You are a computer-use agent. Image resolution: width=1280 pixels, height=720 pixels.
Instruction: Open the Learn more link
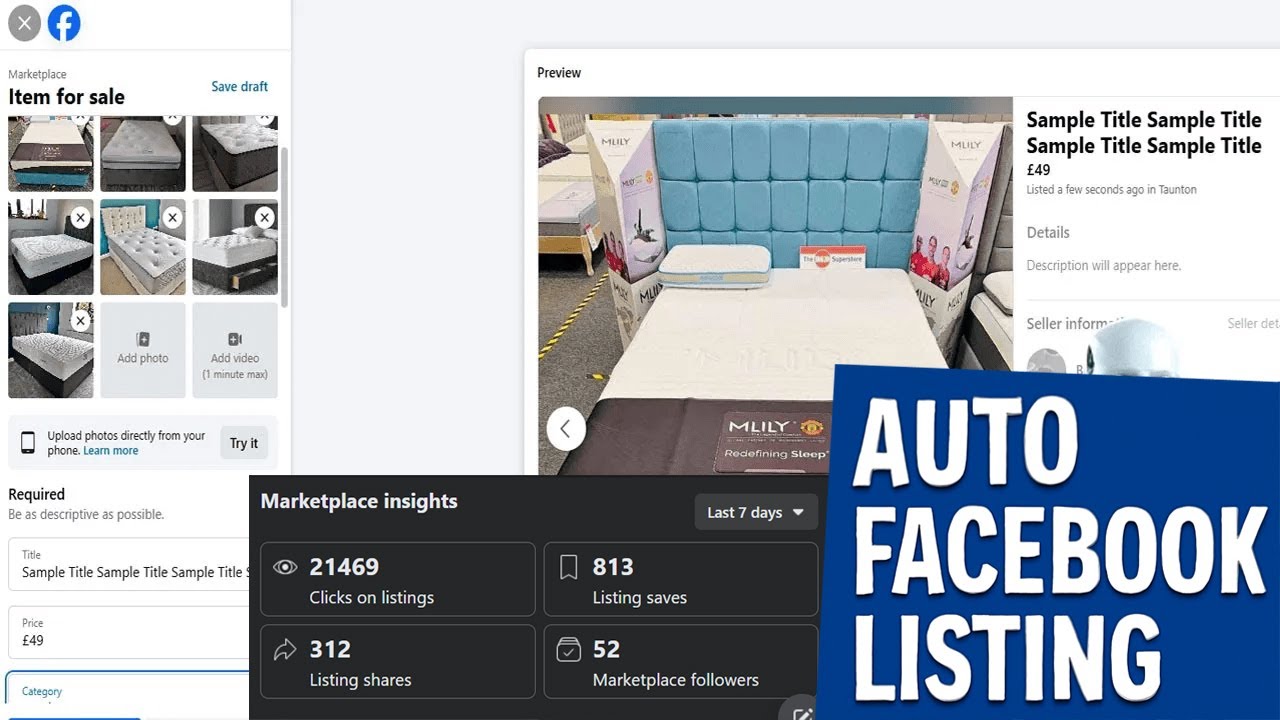[111, 451]
